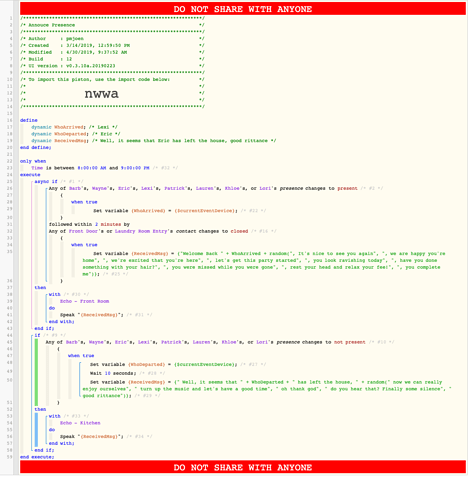Click Echo - Front Room device
The image size is (471, 500).
coord(84,301)
